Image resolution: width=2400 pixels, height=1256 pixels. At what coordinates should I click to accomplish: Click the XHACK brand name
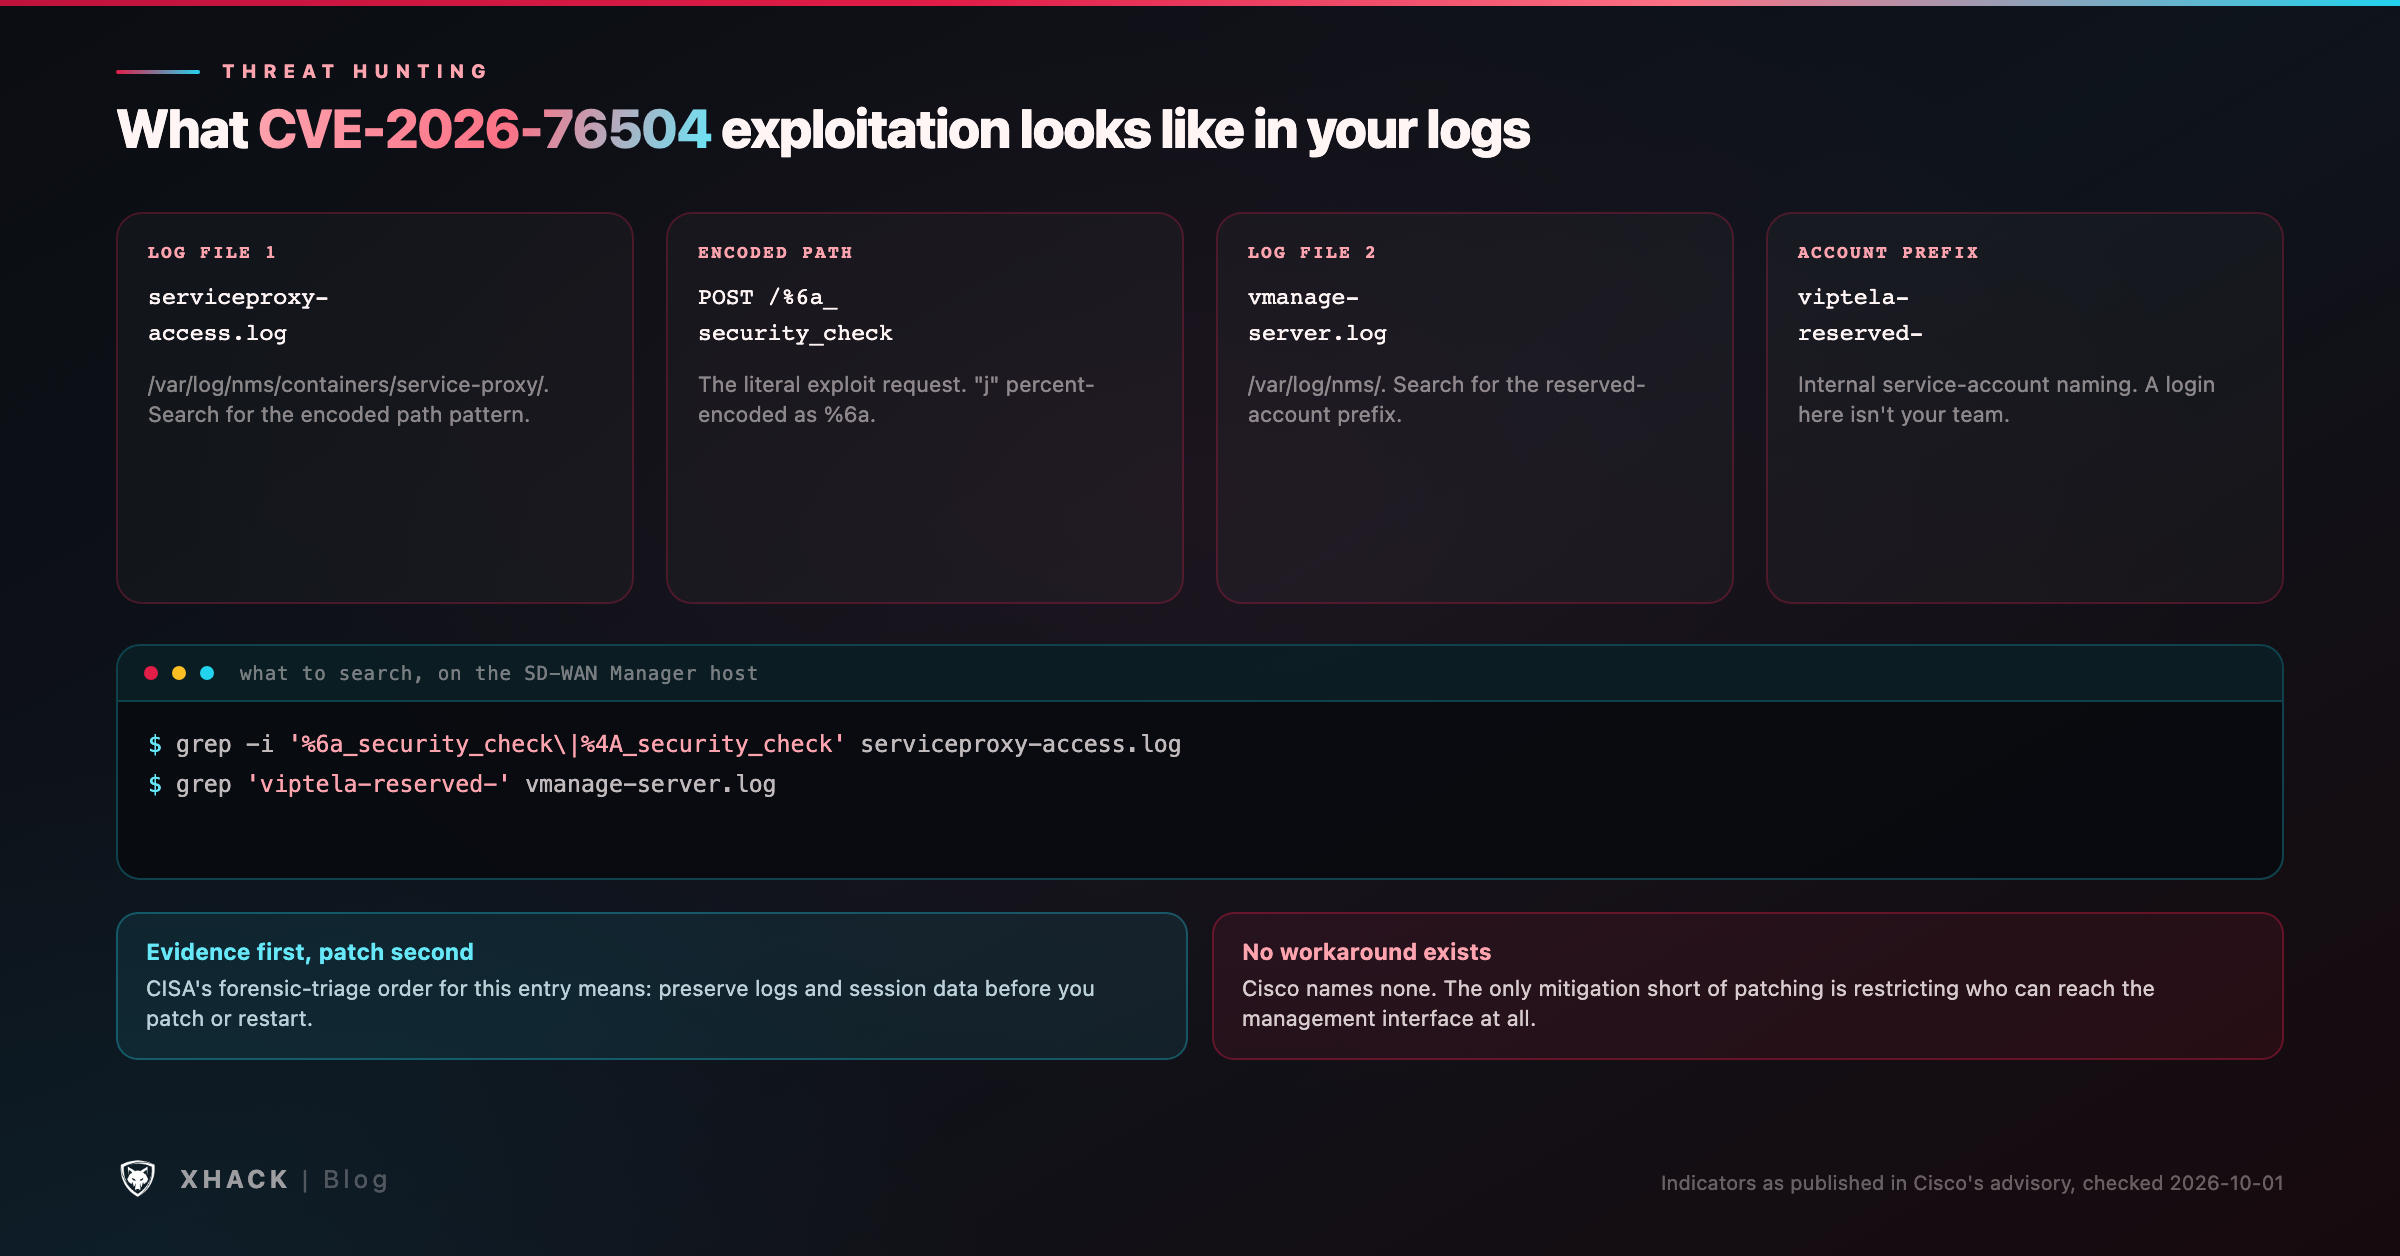pyautogui.click(x=235, y=1180)
